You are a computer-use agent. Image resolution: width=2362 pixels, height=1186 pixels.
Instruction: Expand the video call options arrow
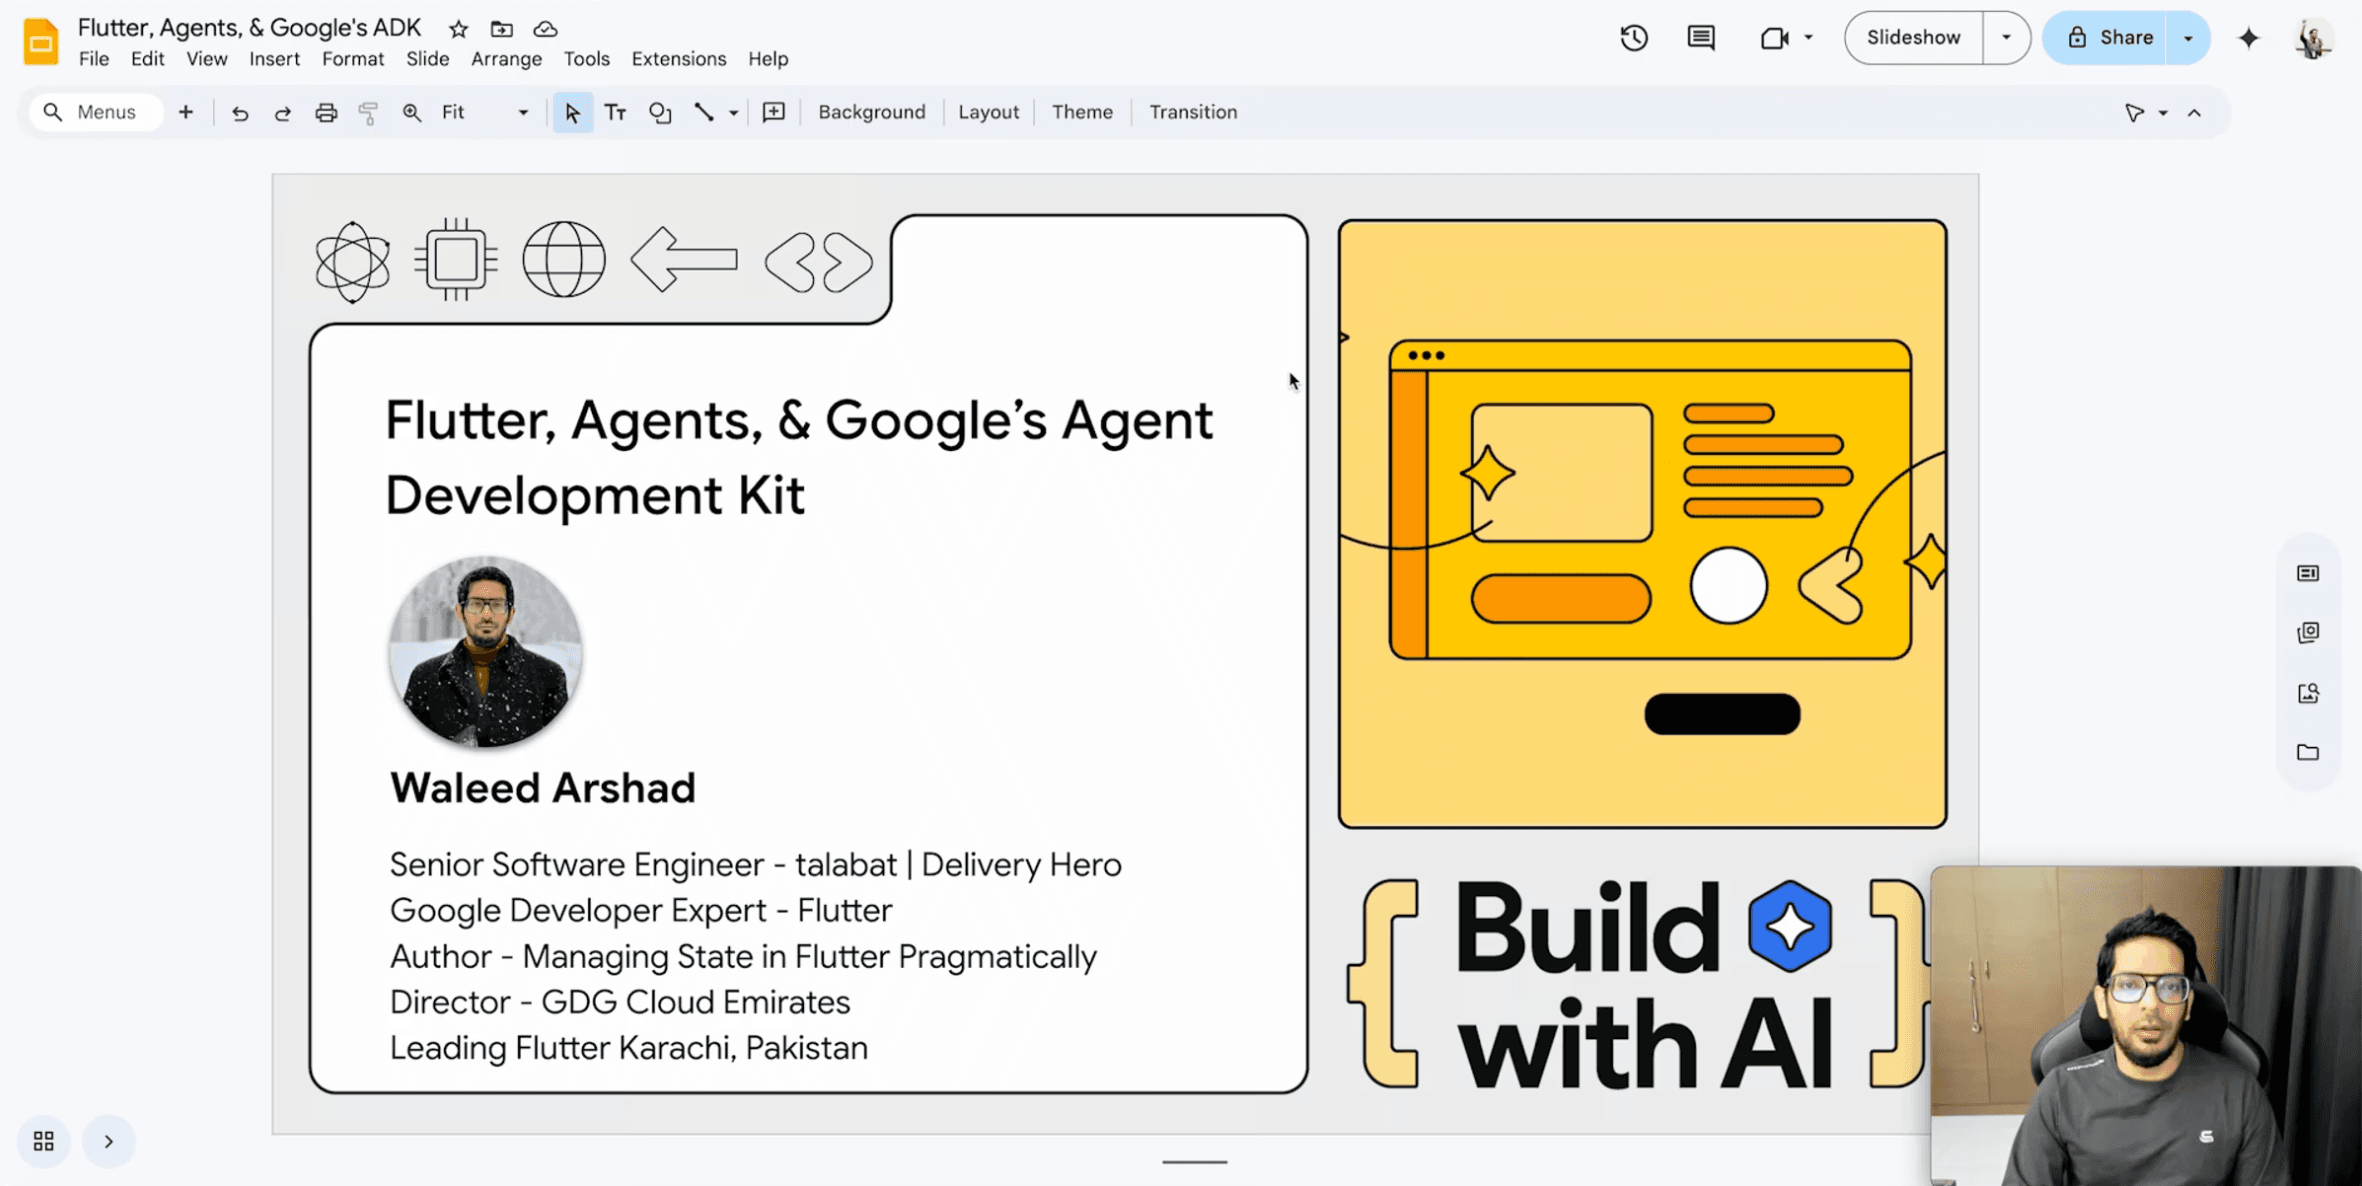(x=1808, y=38)
